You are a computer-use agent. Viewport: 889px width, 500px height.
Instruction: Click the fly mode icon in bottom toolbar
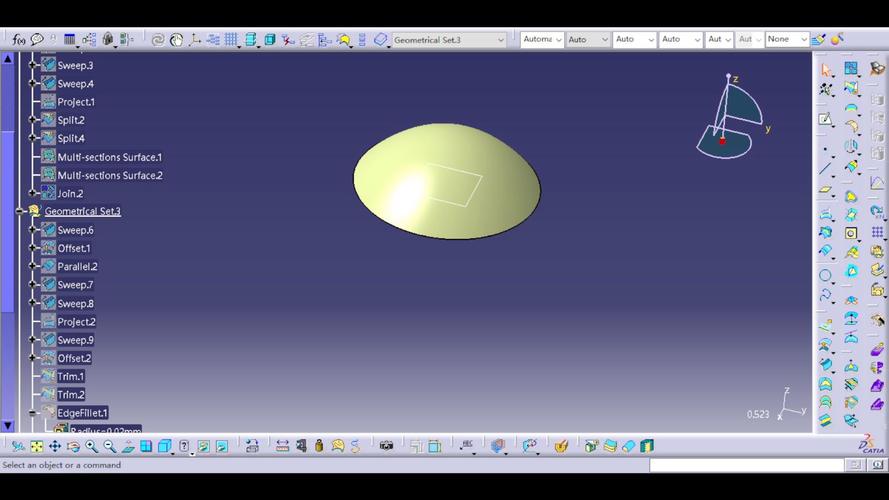click(x=18, y=446)
